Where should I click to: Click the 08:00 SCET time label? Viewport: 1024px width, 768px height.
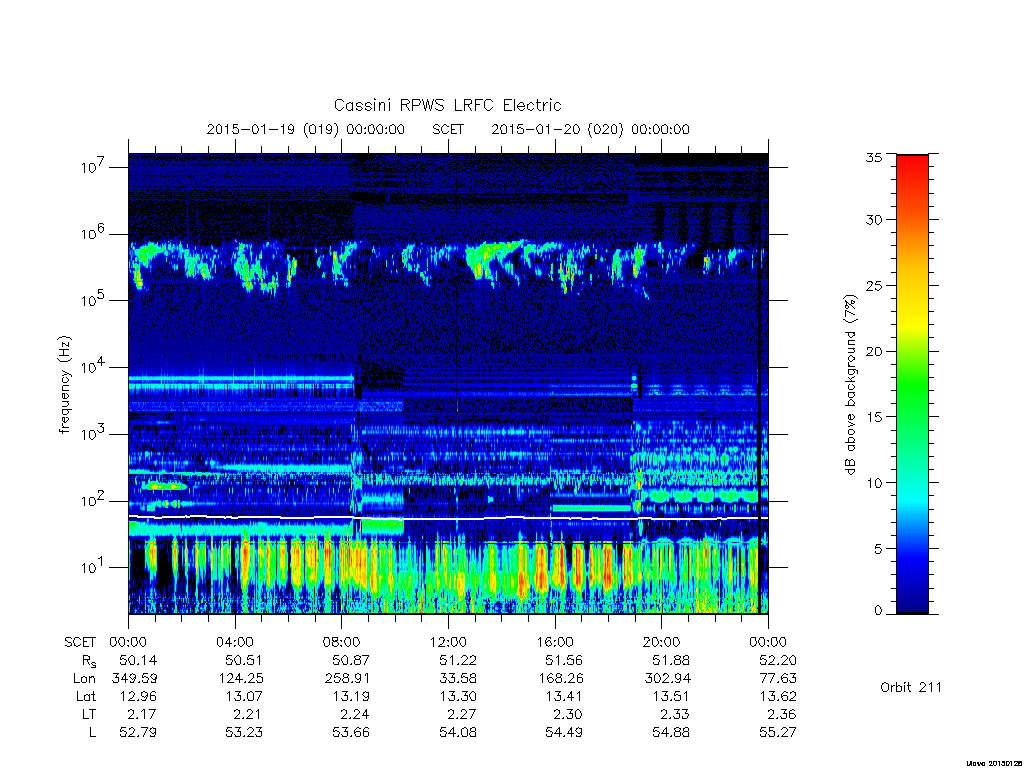click(x=342, y=642)
